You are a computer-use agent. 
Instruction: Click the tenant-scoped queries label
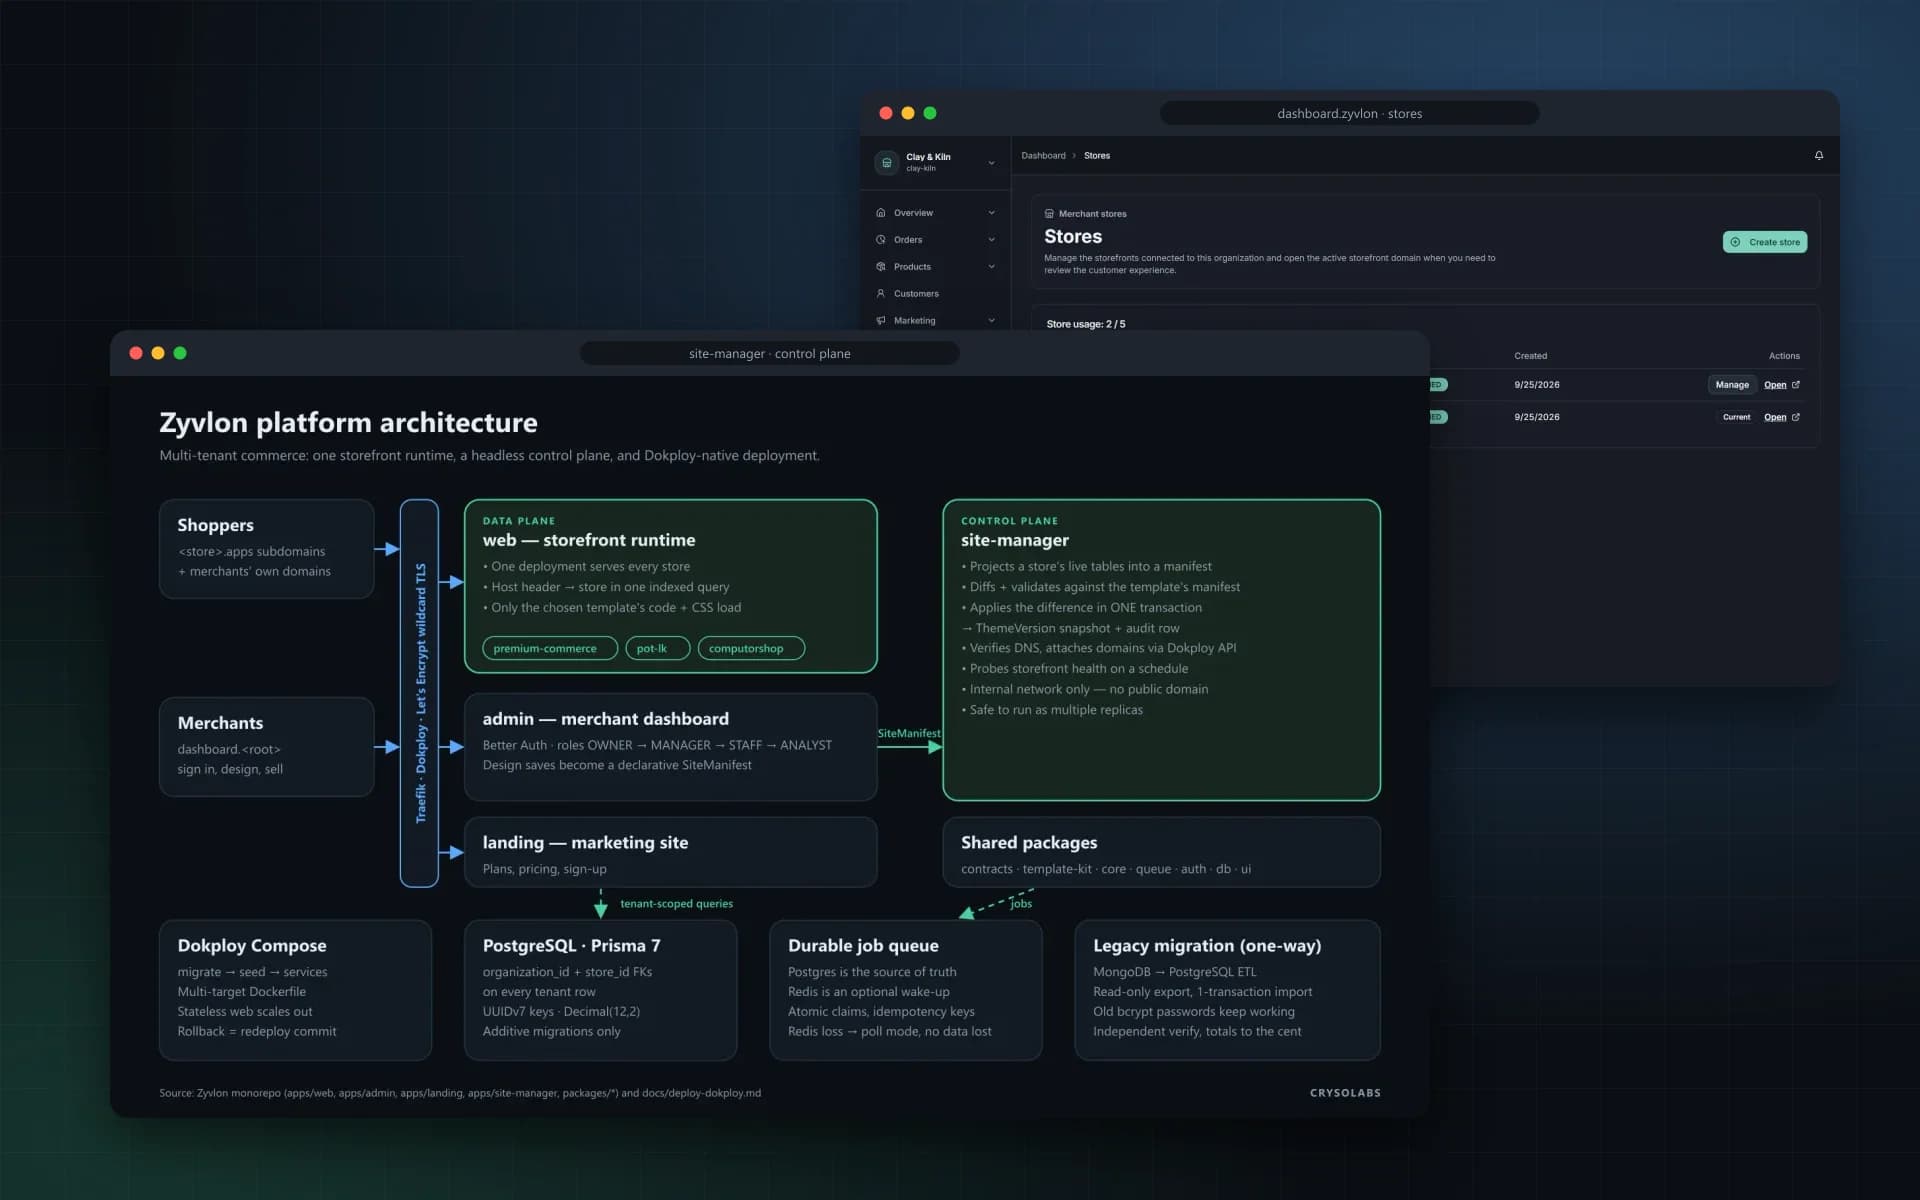676,904
